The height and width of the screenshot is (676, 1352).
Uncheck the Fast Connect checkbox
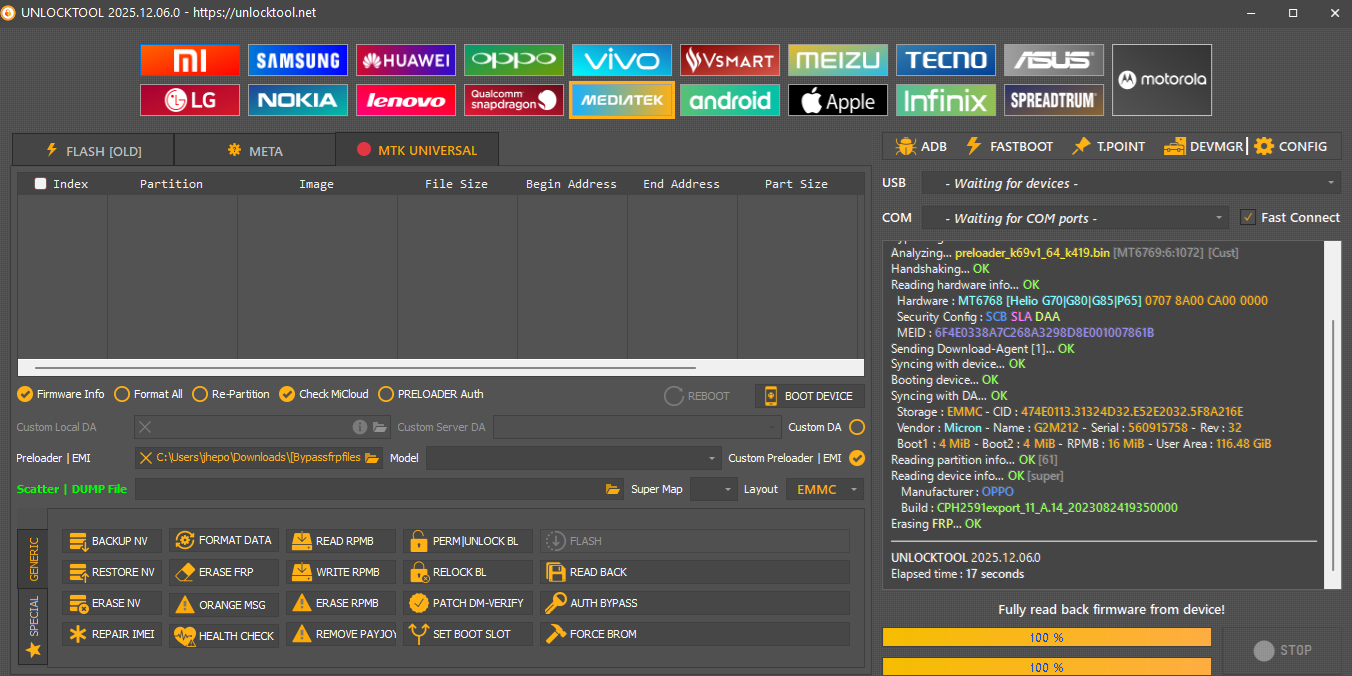pos(1248,217)
